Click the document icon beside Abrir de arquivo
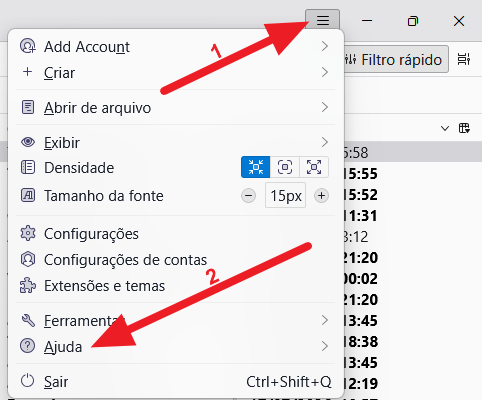Viewport: 489px width, 400px height. (28, 107)
